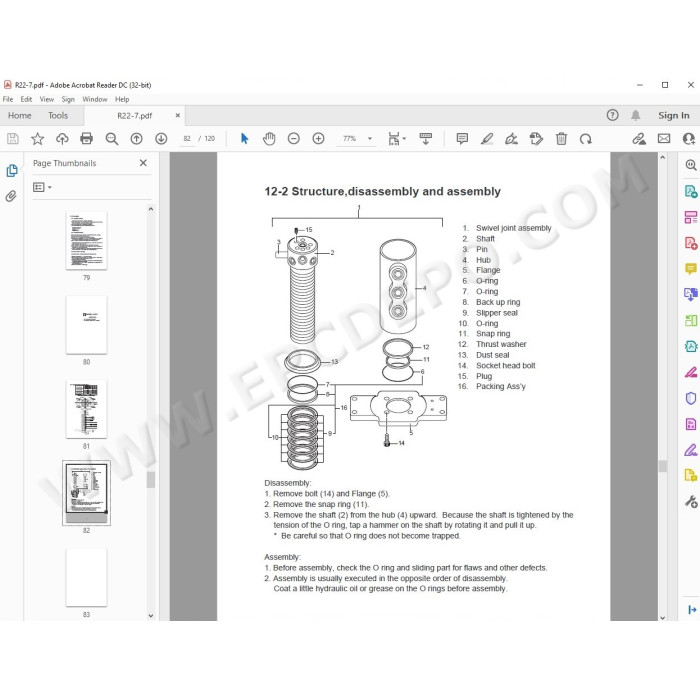Screen dimensions: 700x700
Task: Open the zoom percentage dropdown
Action: (370, 139)
